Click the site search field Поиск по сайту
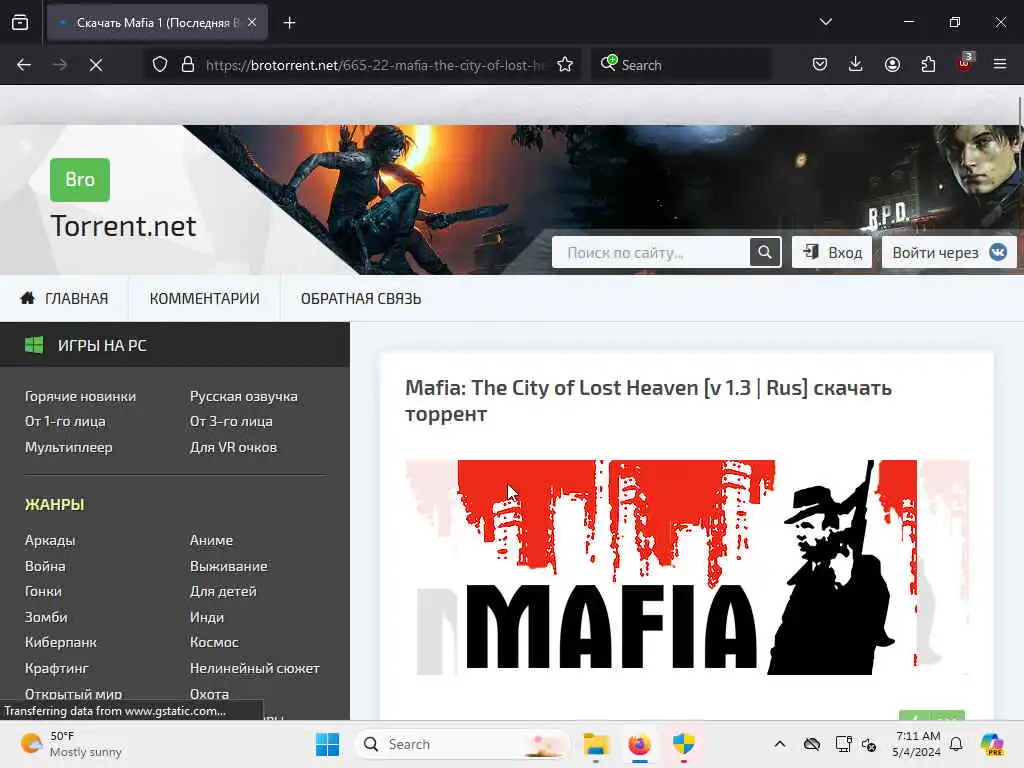 tap(651, 252)
